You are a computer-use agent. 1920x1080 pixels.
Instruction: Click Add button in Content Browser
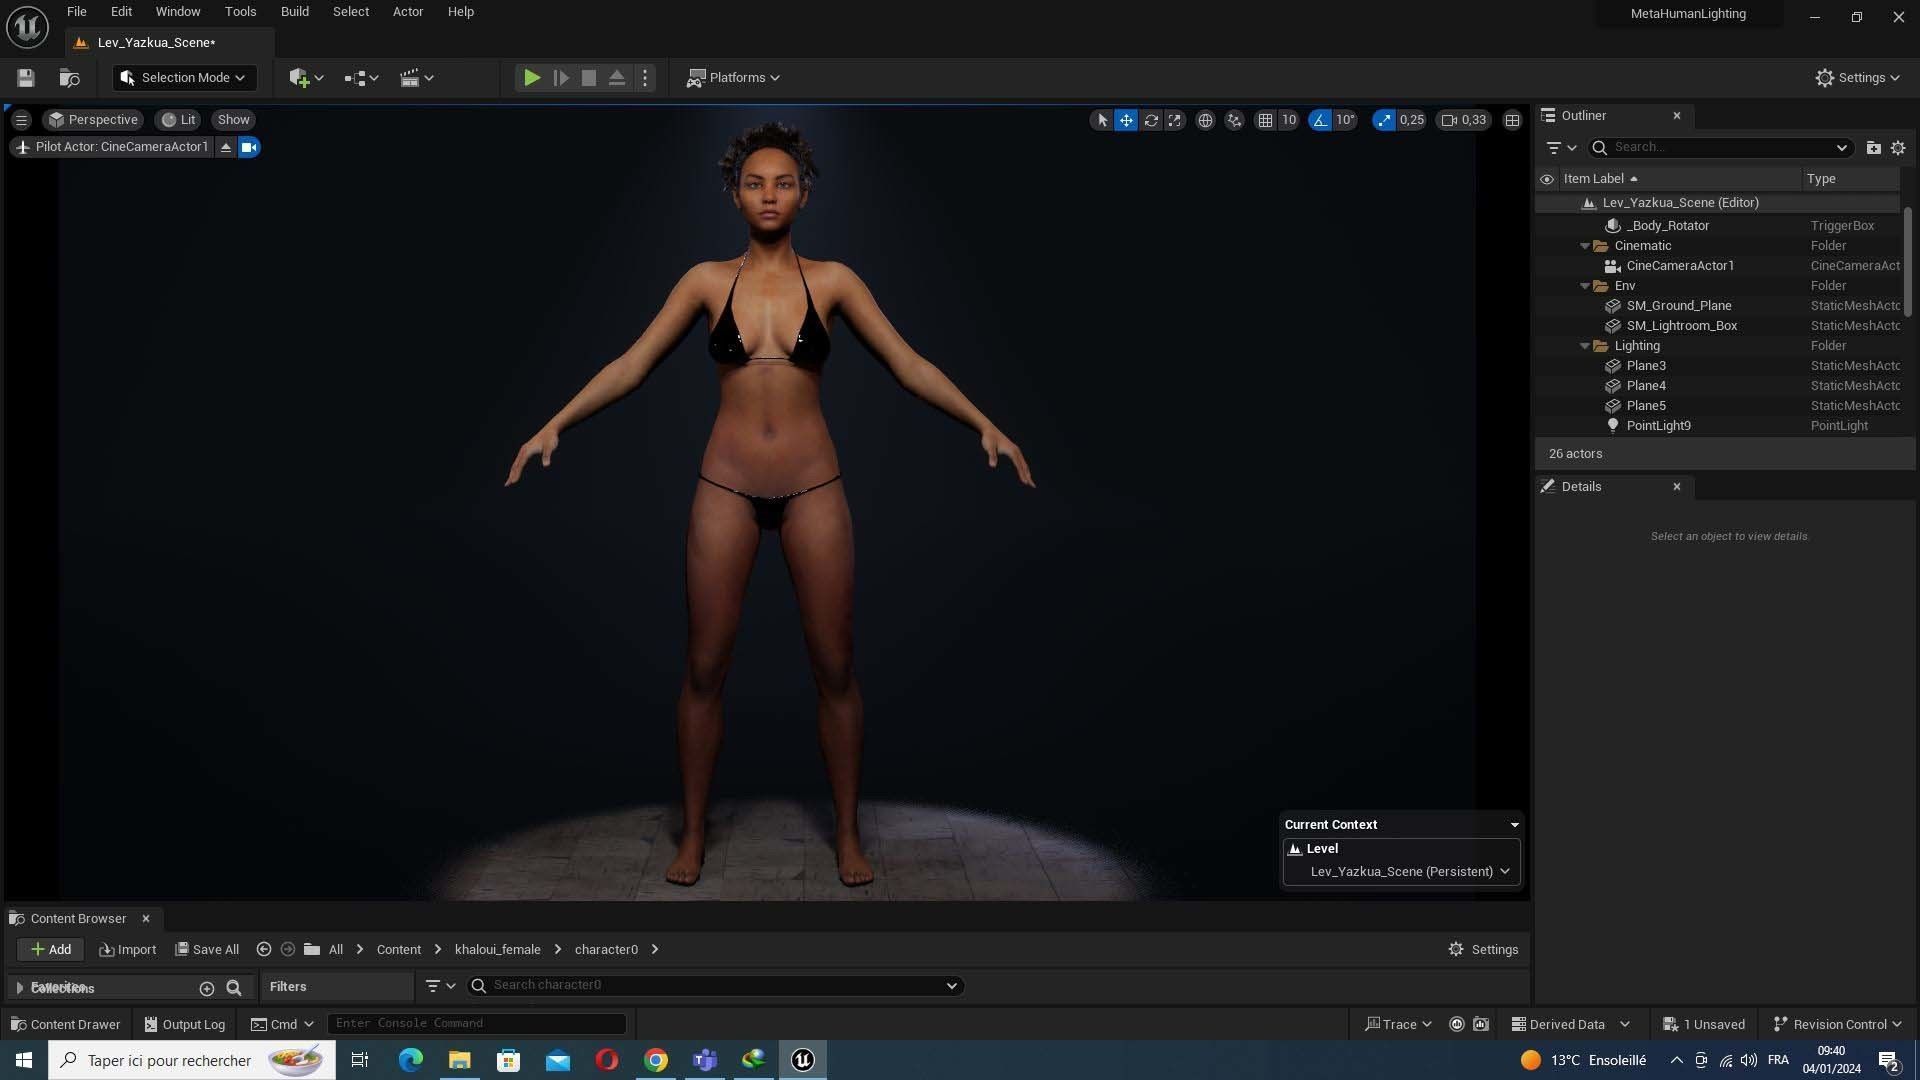point(50,950)
